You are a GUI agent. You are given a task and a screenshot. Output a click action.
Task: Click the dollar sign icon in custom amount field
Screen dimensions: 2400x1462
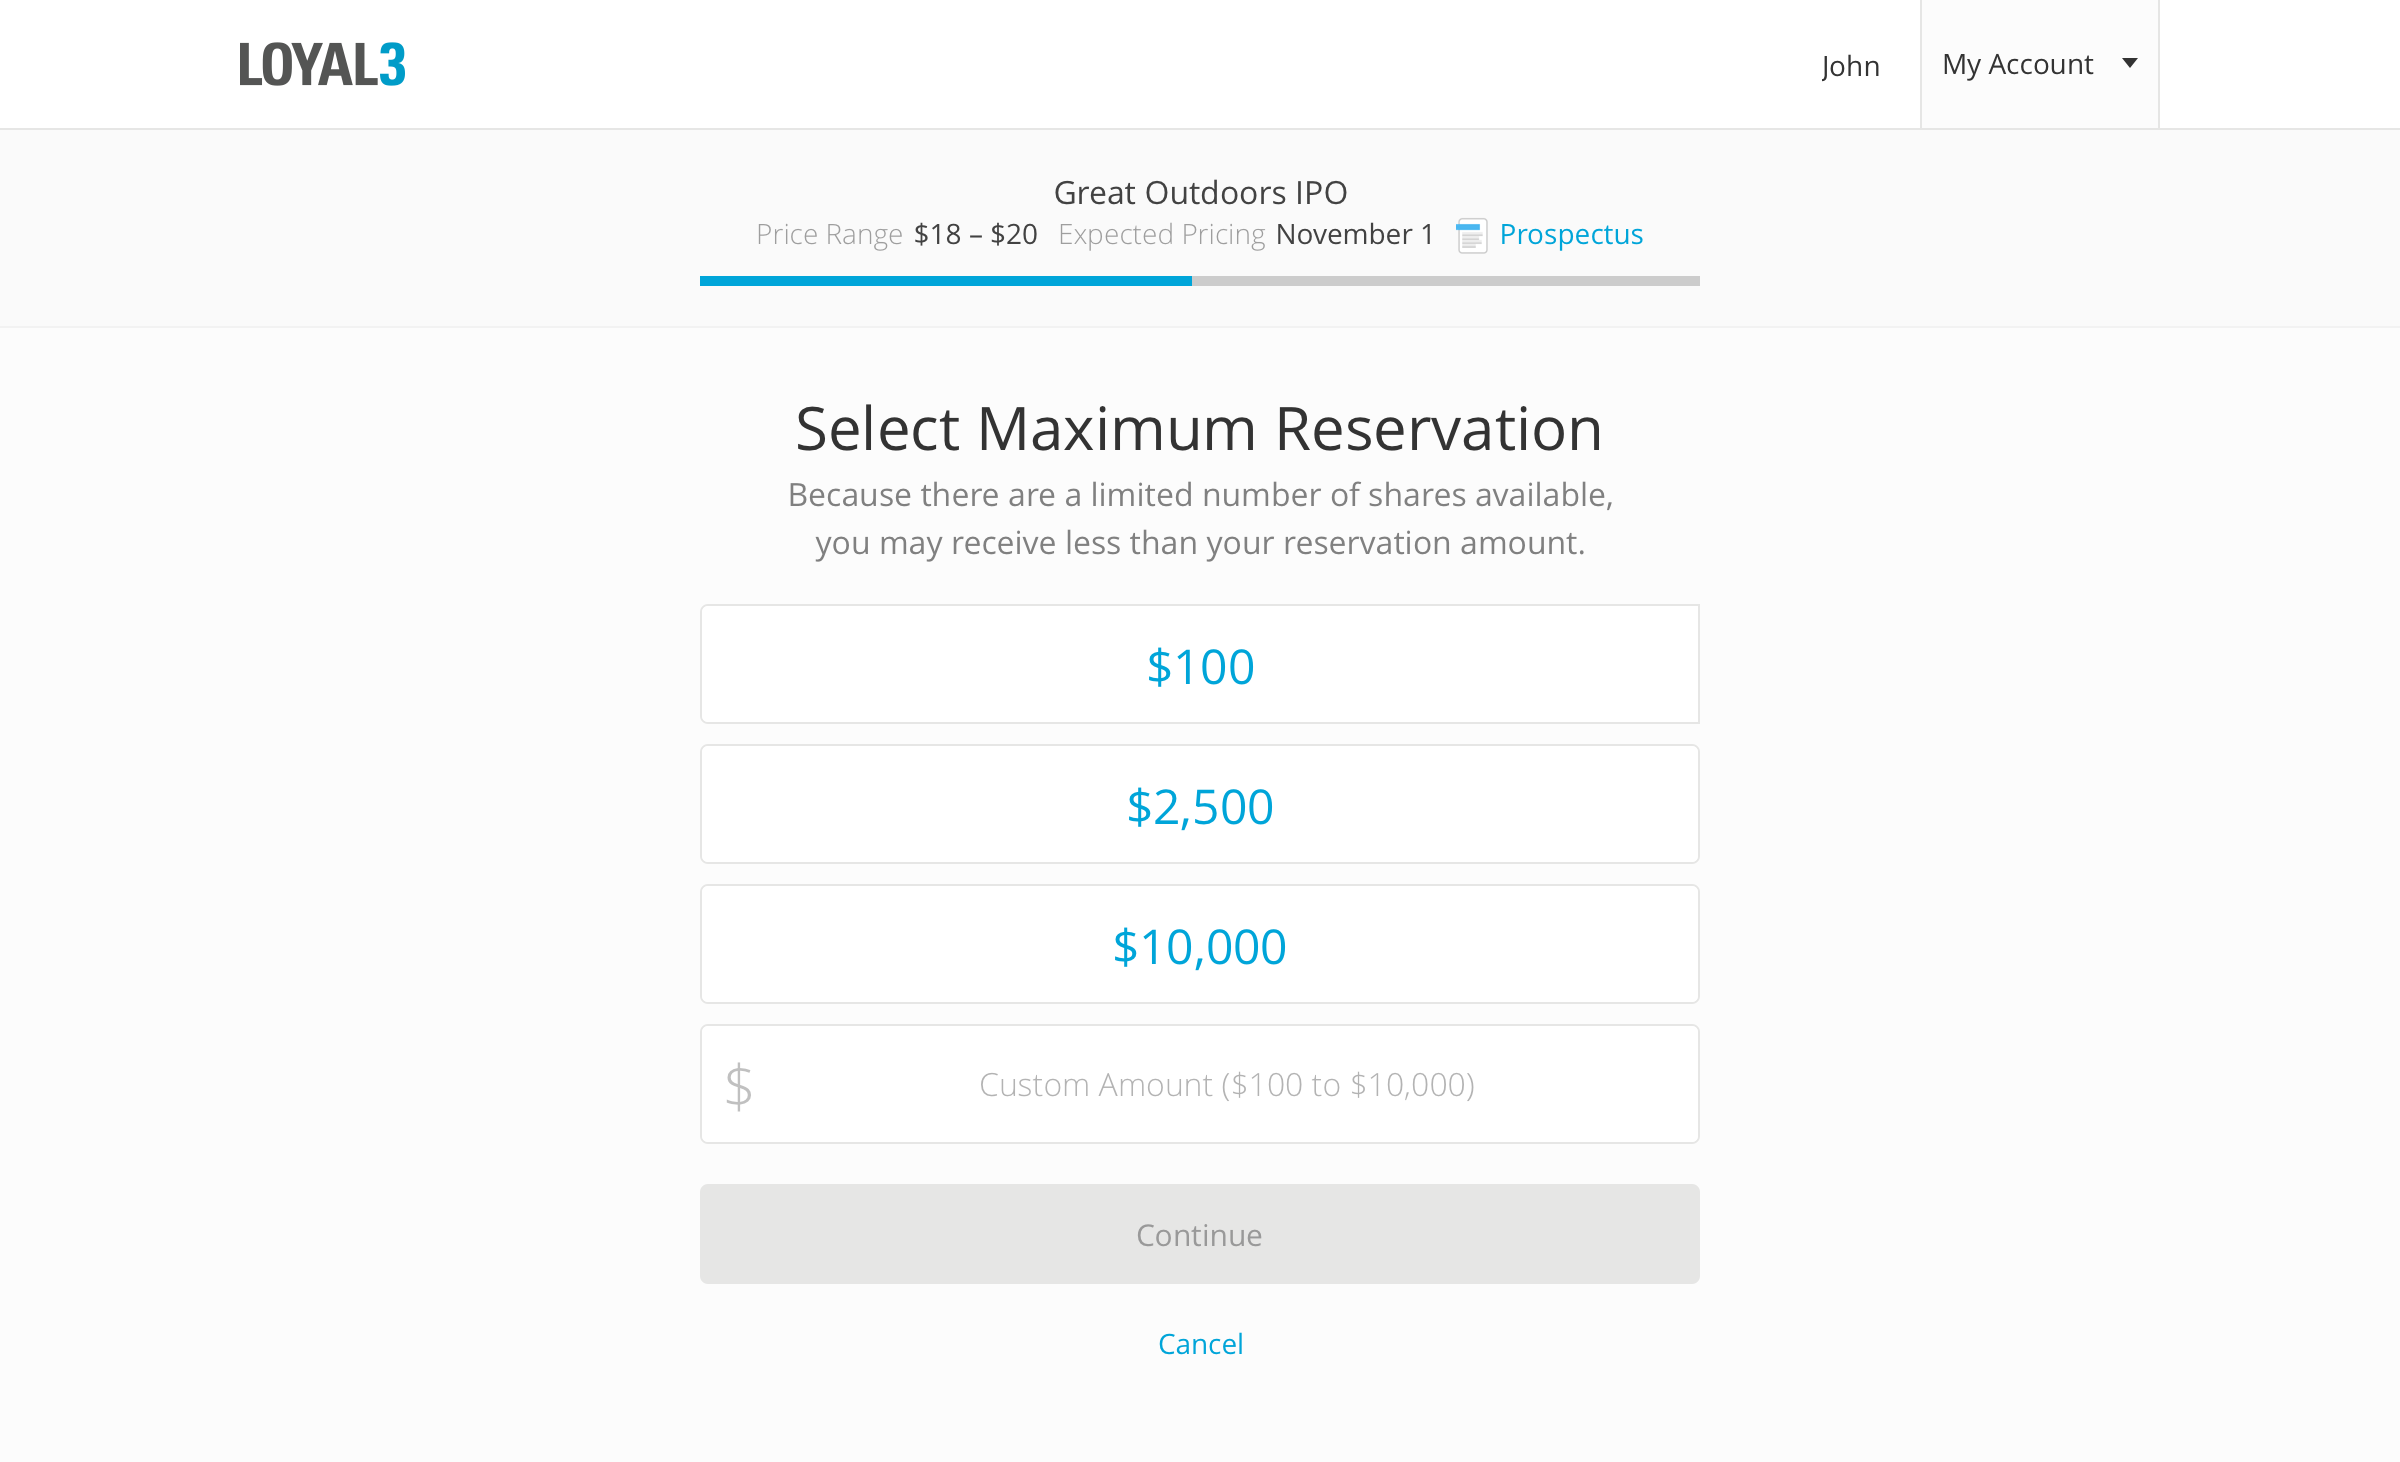pos(739,1086)
